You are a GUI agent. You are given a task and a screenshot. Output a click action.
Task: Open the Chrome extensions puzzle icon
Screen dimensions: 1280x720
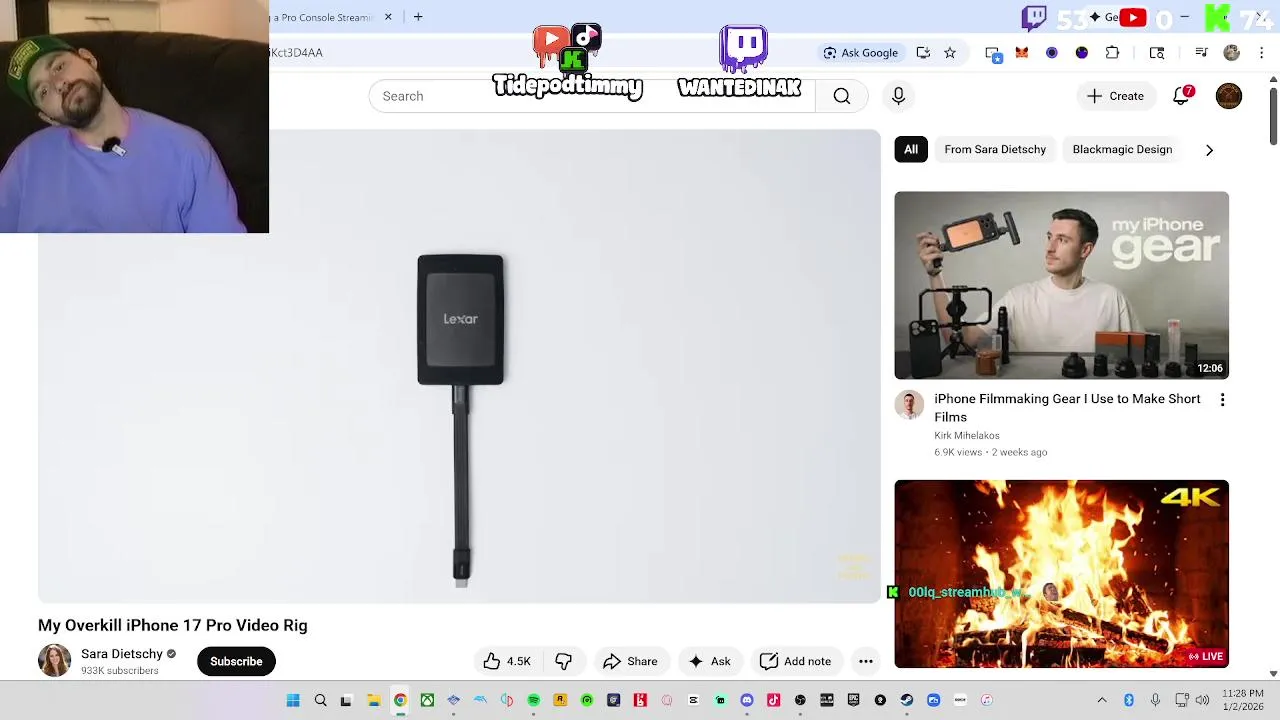(1112, 53)
